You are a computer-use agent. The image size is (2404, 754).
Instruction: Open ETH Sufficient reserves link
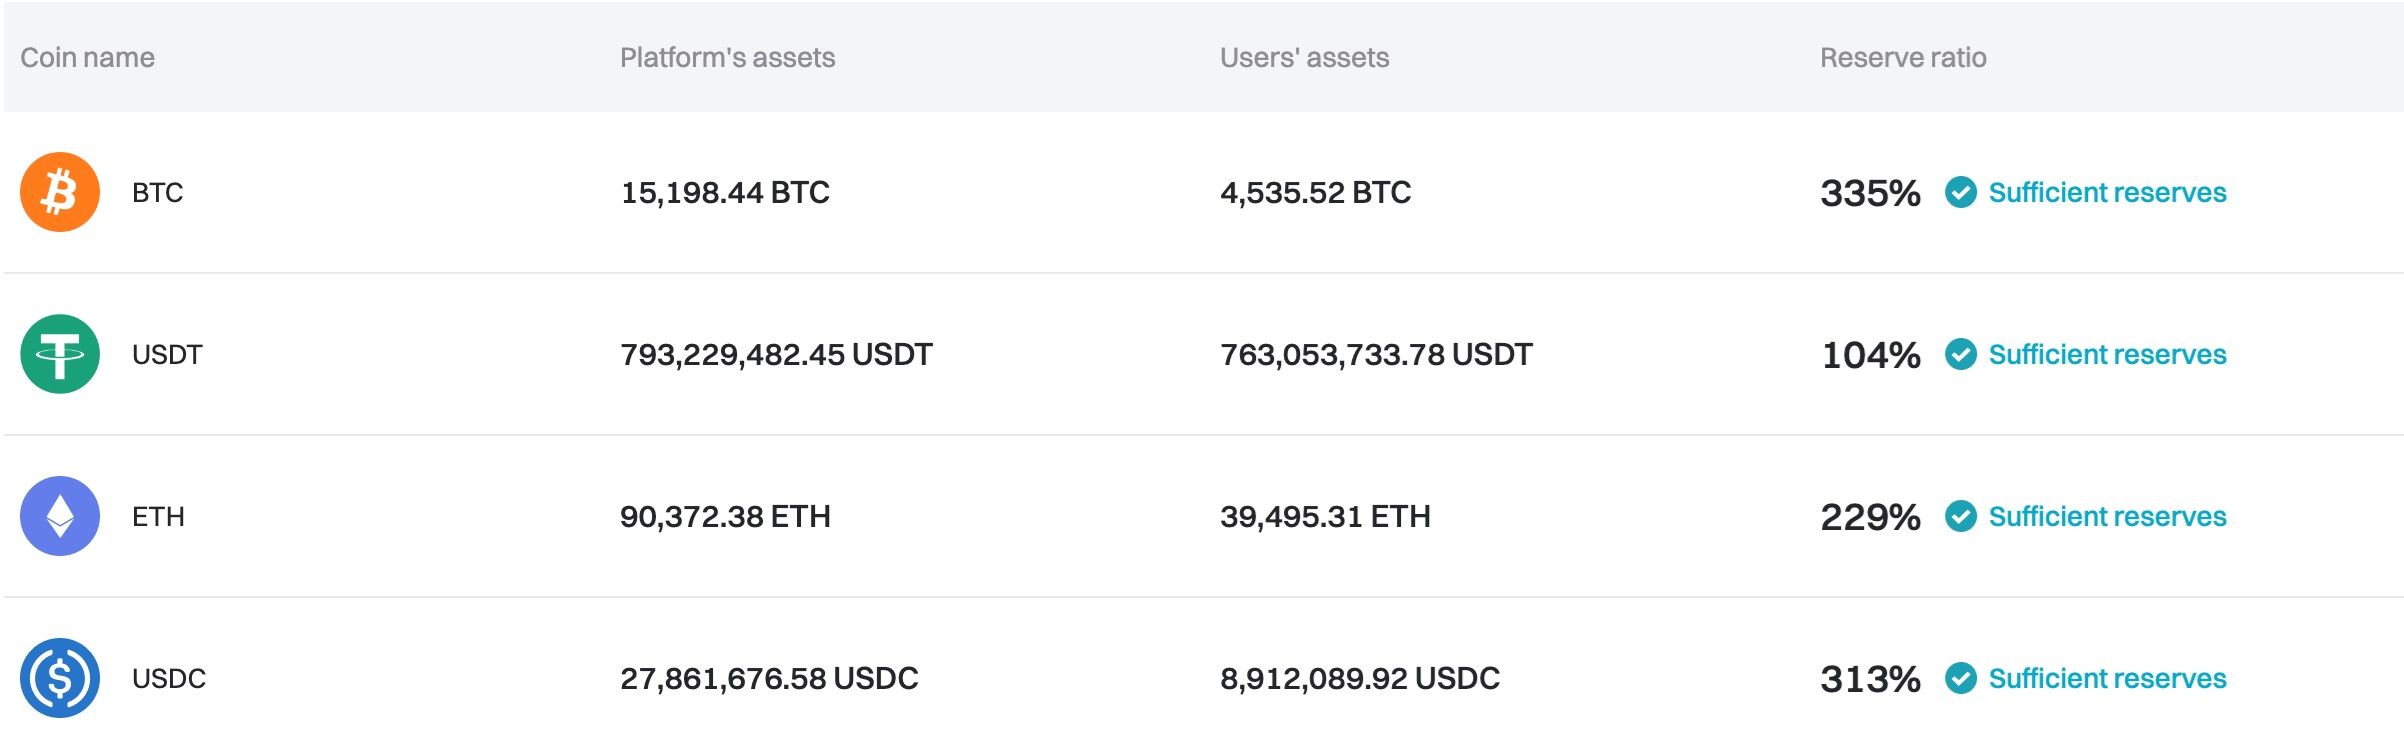[2107, 516]
